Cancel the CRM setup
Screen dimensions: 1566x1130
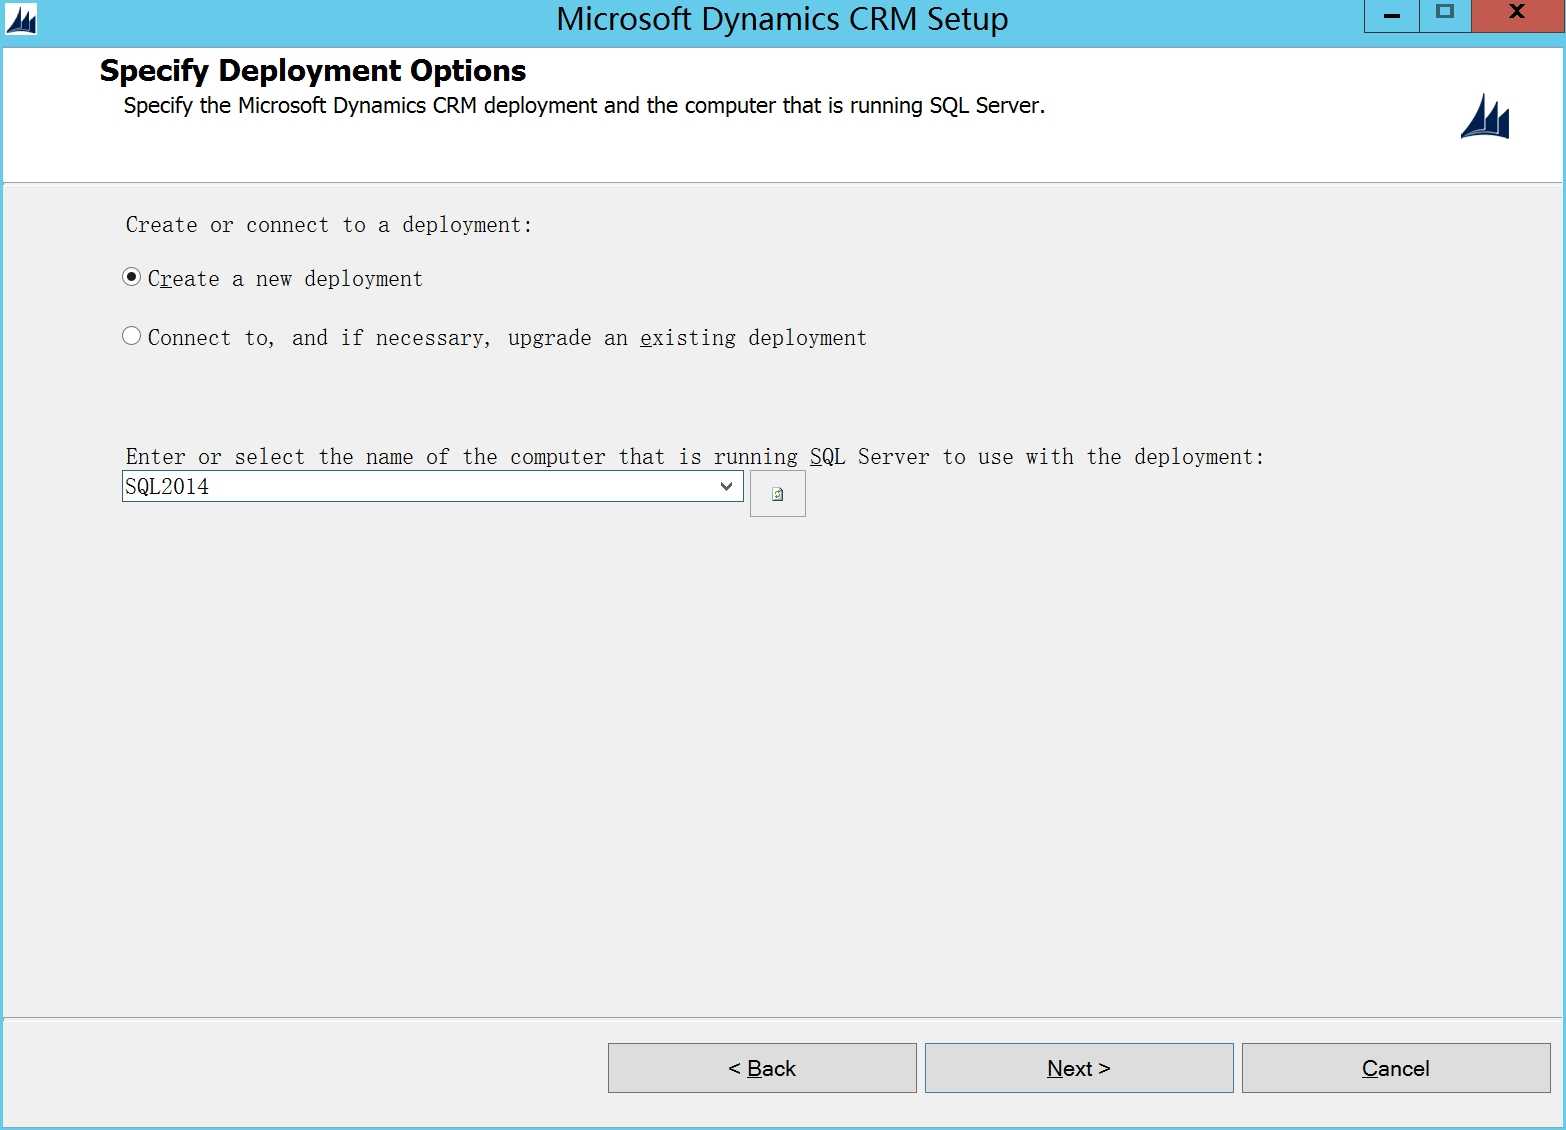point(1396,1068)
